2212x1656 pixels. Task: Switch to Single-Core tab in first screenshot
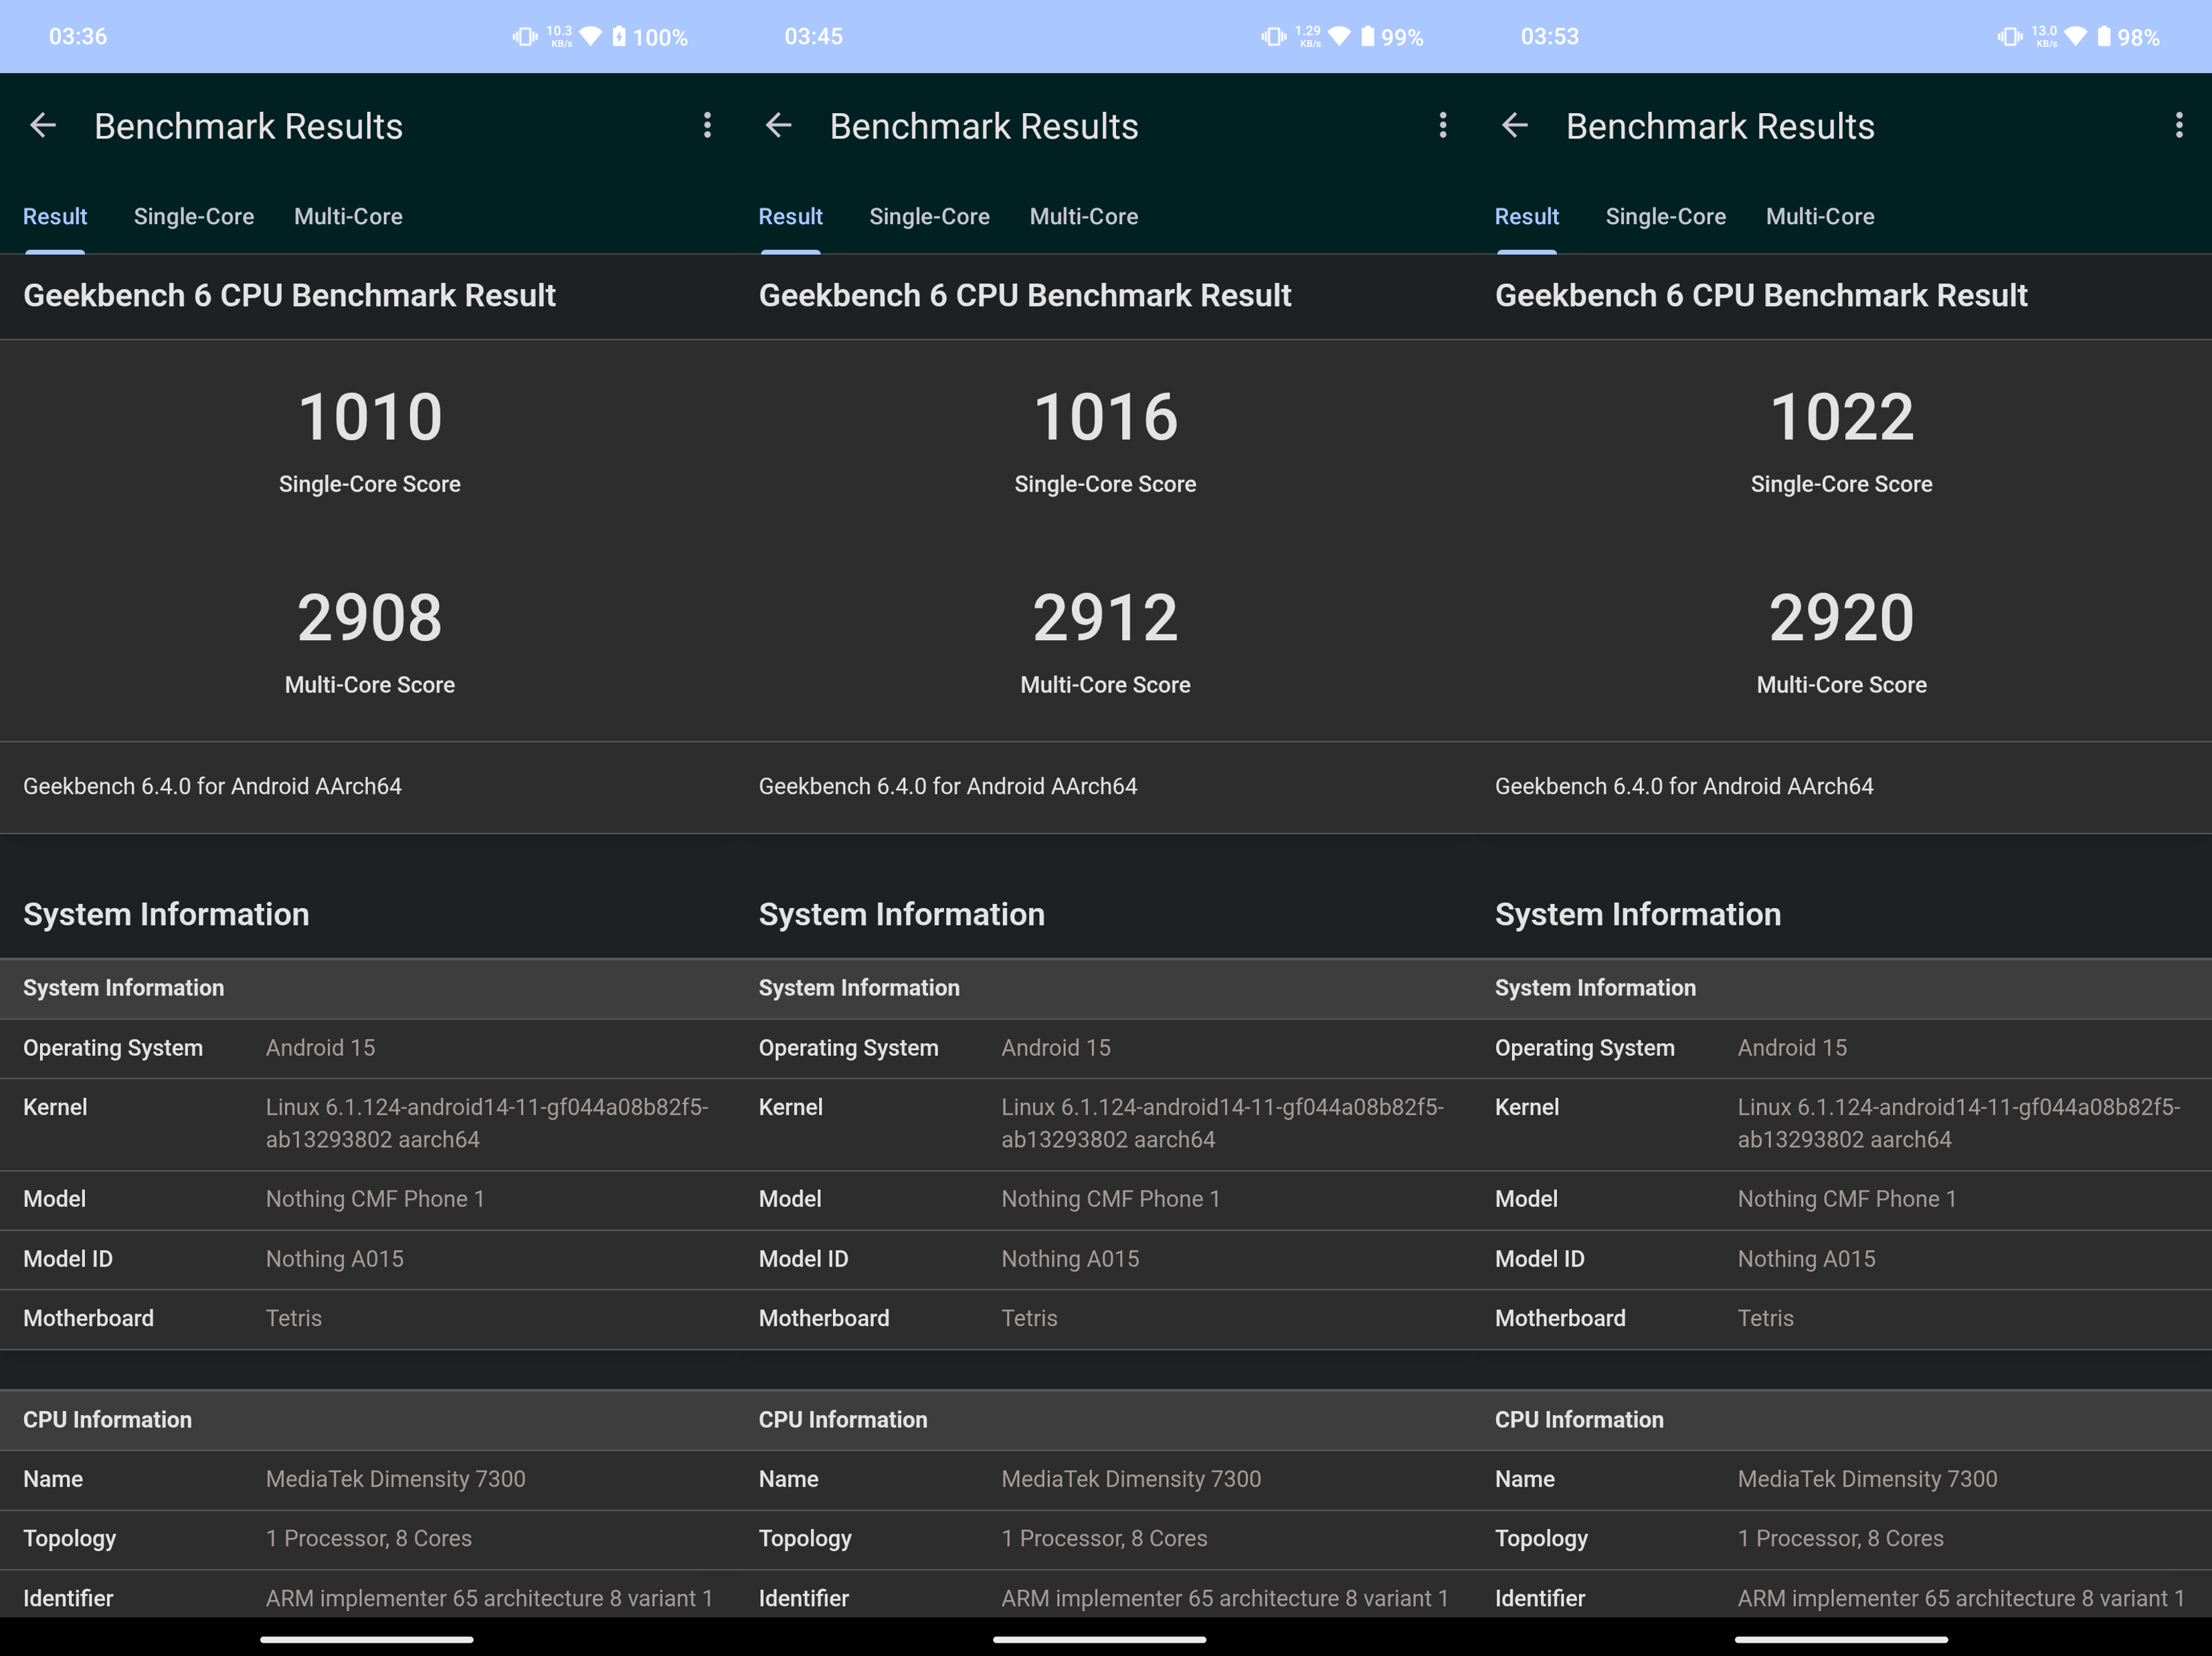pos(194,217)
